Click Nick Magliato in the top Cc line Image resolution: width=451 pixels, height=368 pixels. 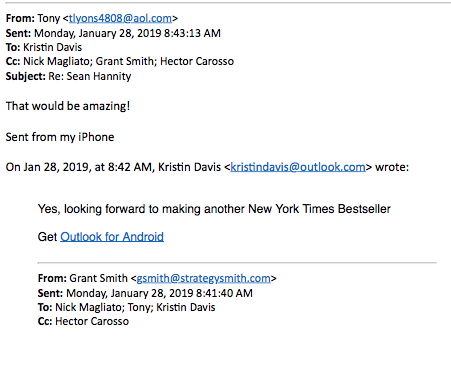(58, 61)
